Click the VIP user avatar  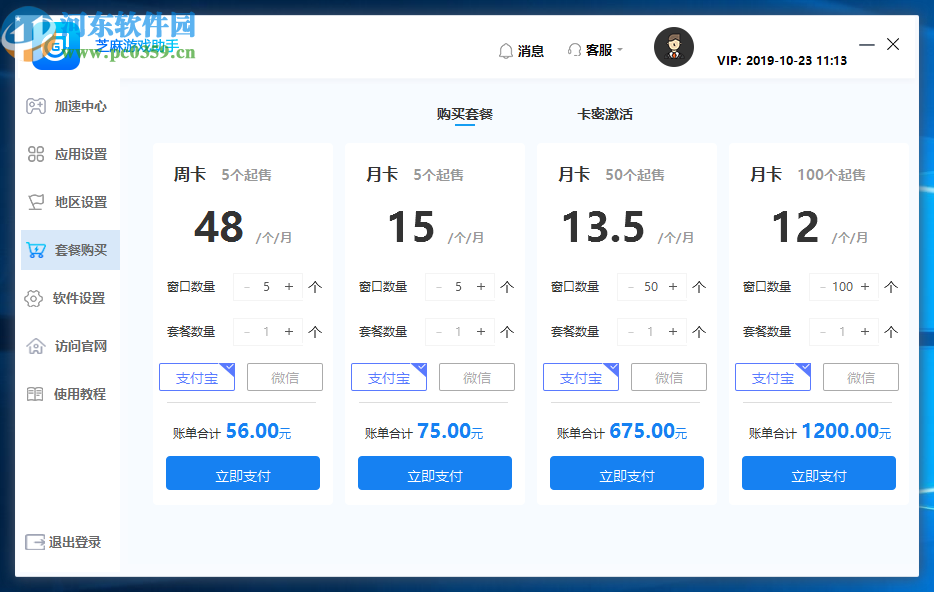click(x=673, y=47)
